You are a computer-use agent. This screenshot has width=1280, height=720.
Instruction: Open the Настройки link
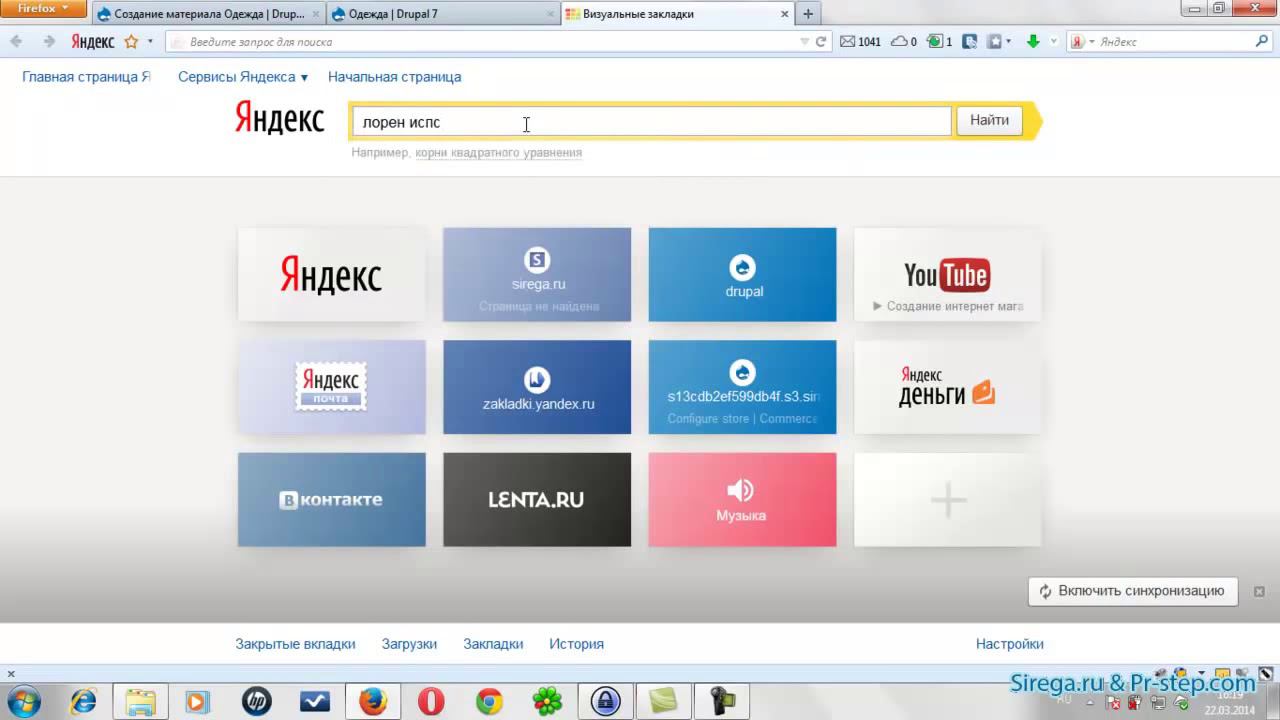(1009, 644)
